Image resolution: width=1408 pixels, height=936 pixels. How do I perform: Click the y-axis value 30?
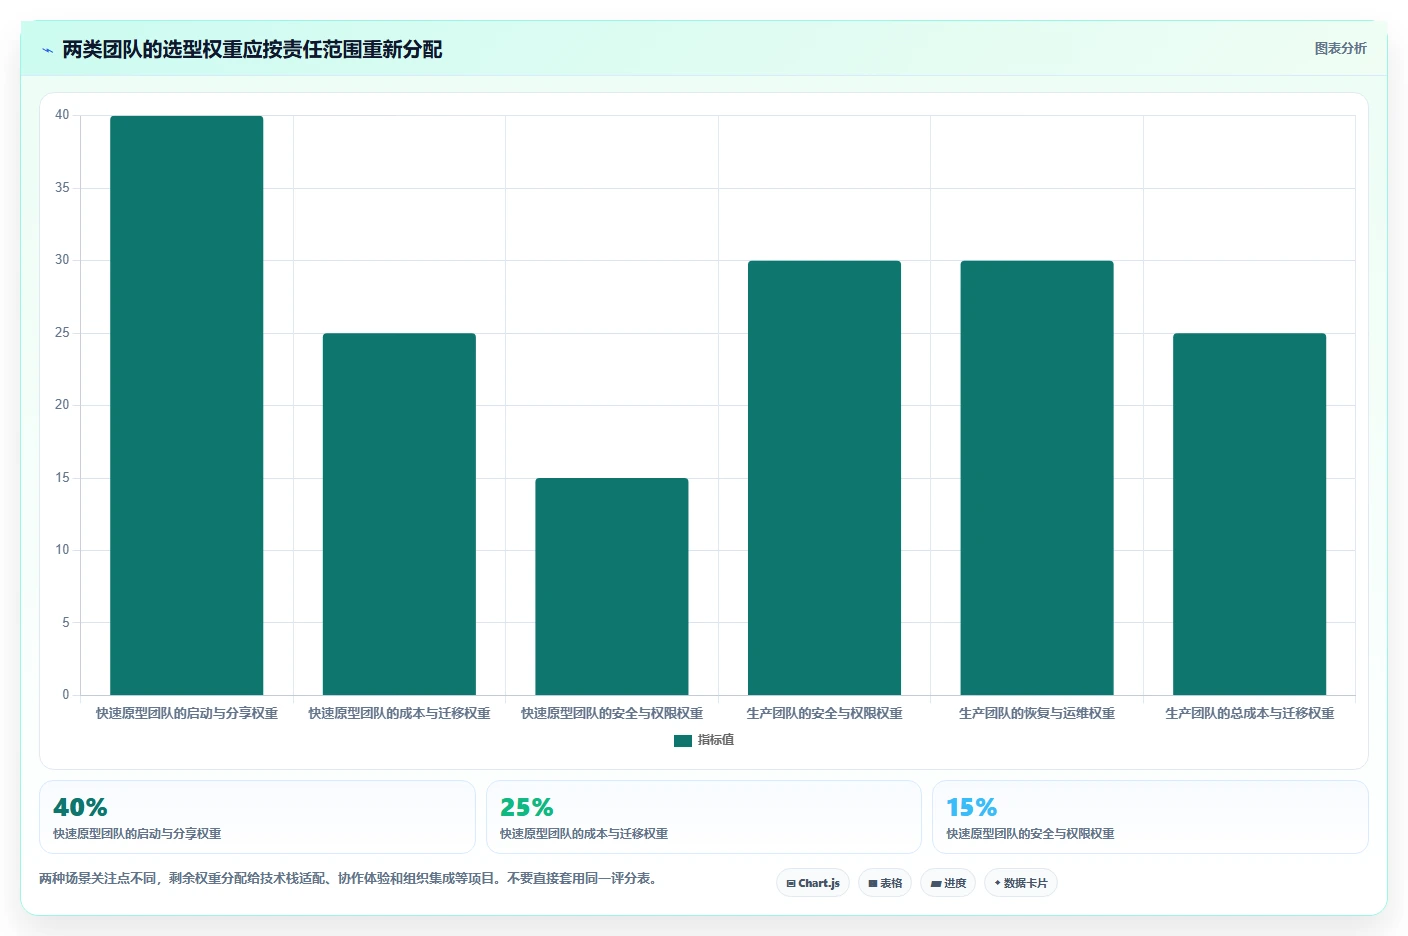62,260
